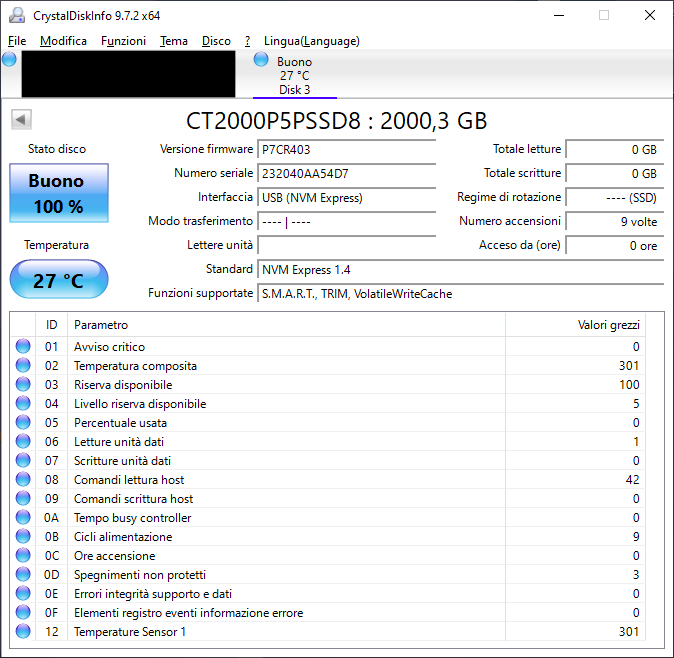Image resolution: width=674 pixels, height=658 pixels.
Task: Click the blue status orb beside the redacted disk
Action: coord(9,59)
